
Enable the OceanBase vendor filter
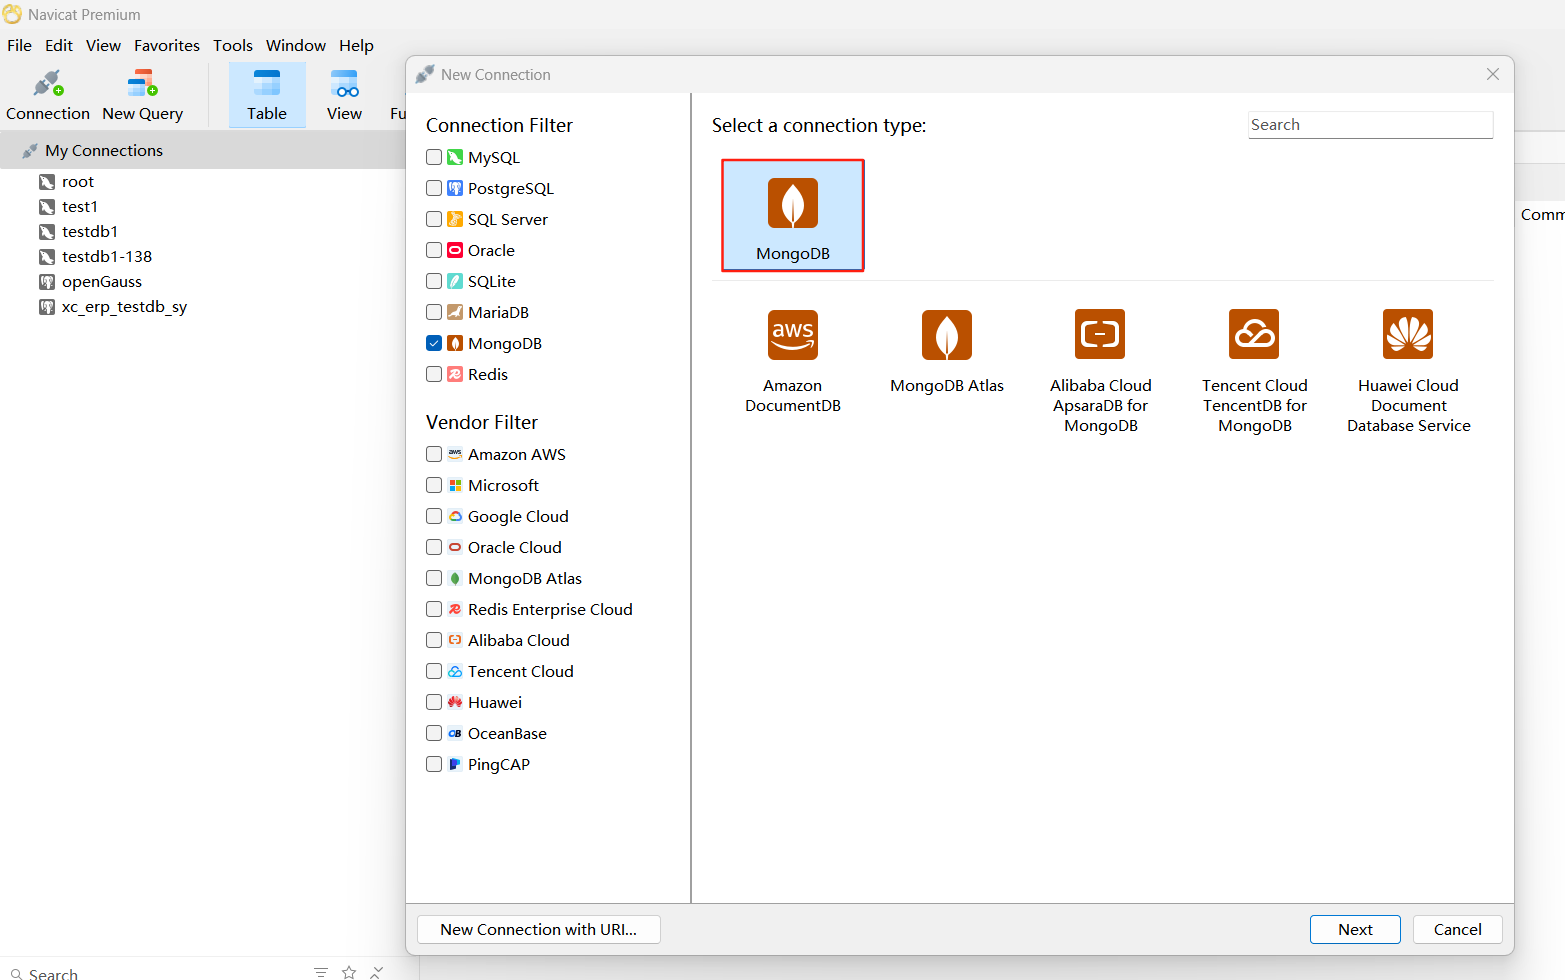[434, 733]
